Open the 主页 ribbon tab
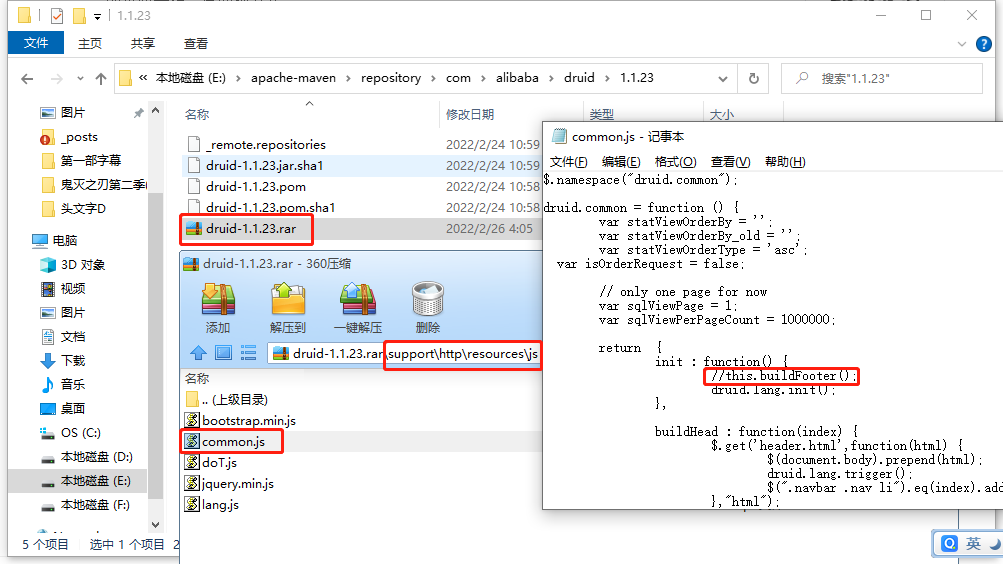The image size is (1003, 564). coord(90,43)
